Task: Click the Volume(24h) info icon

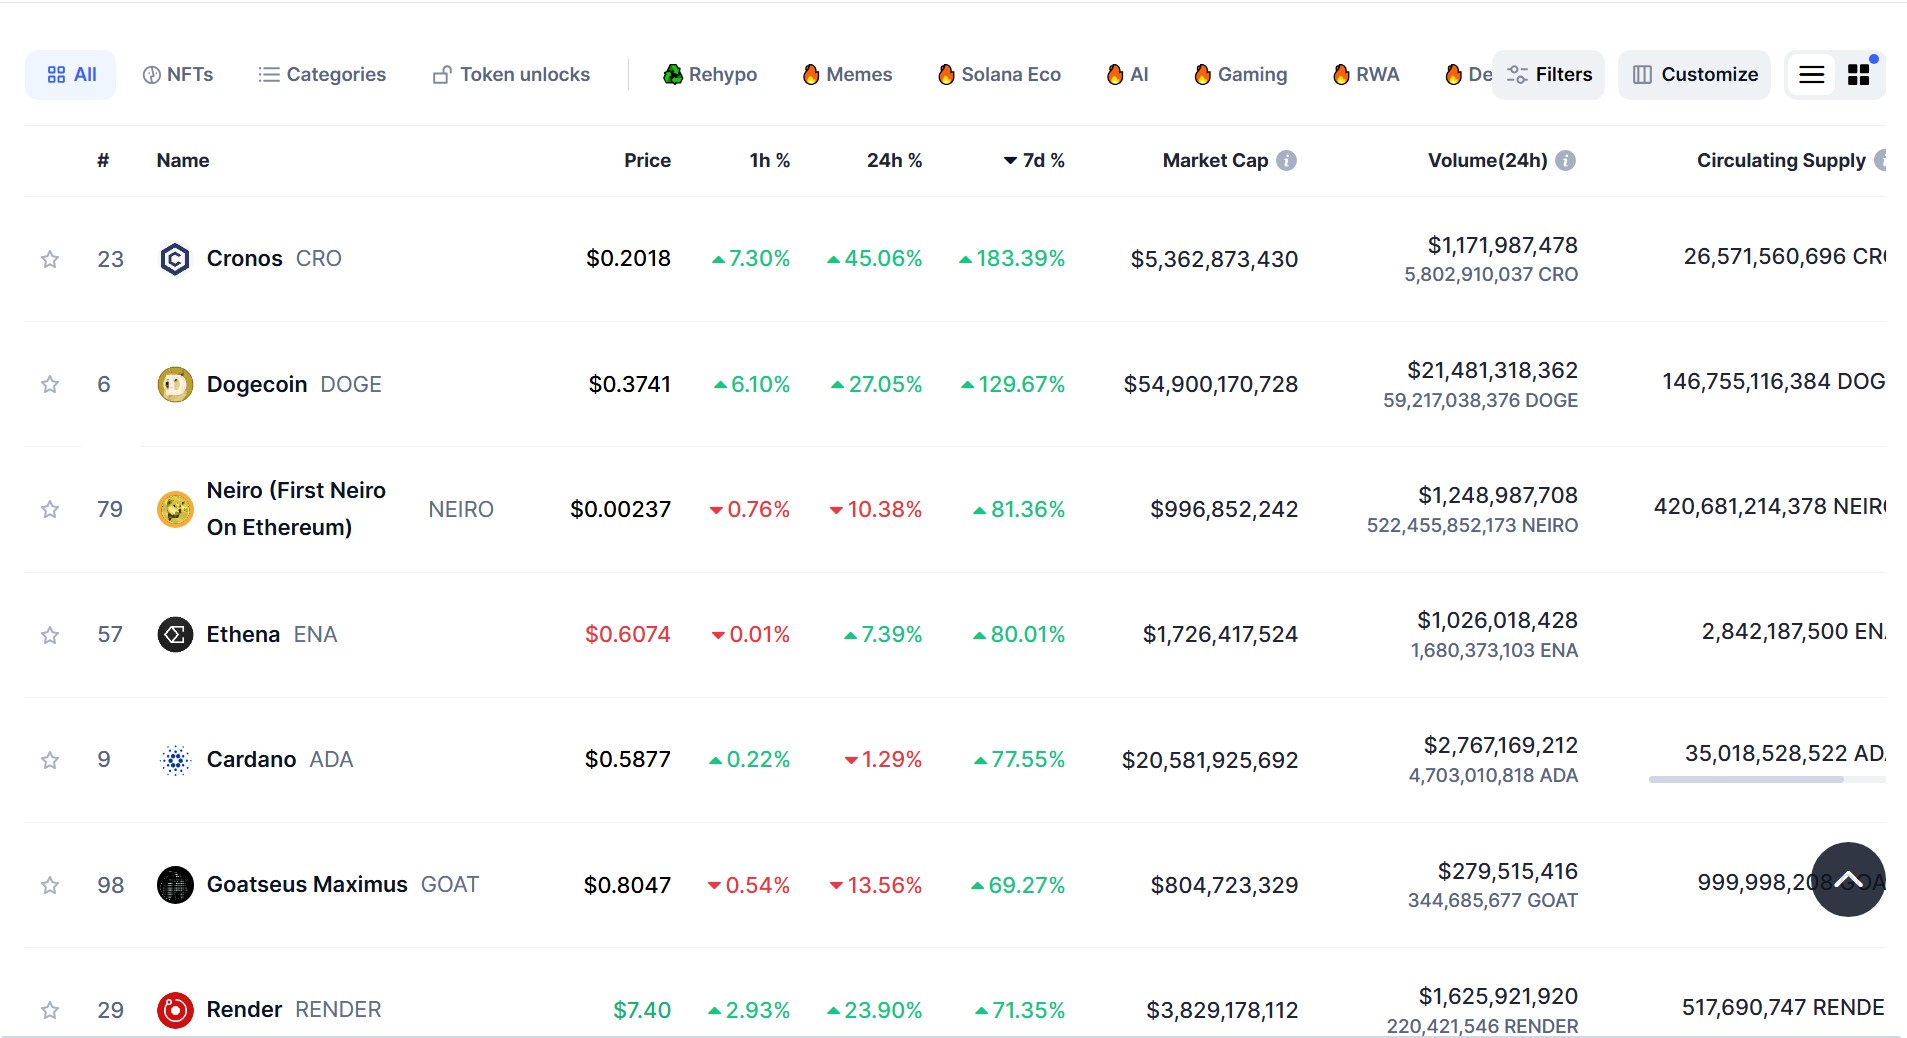Action: (1566, 160)
